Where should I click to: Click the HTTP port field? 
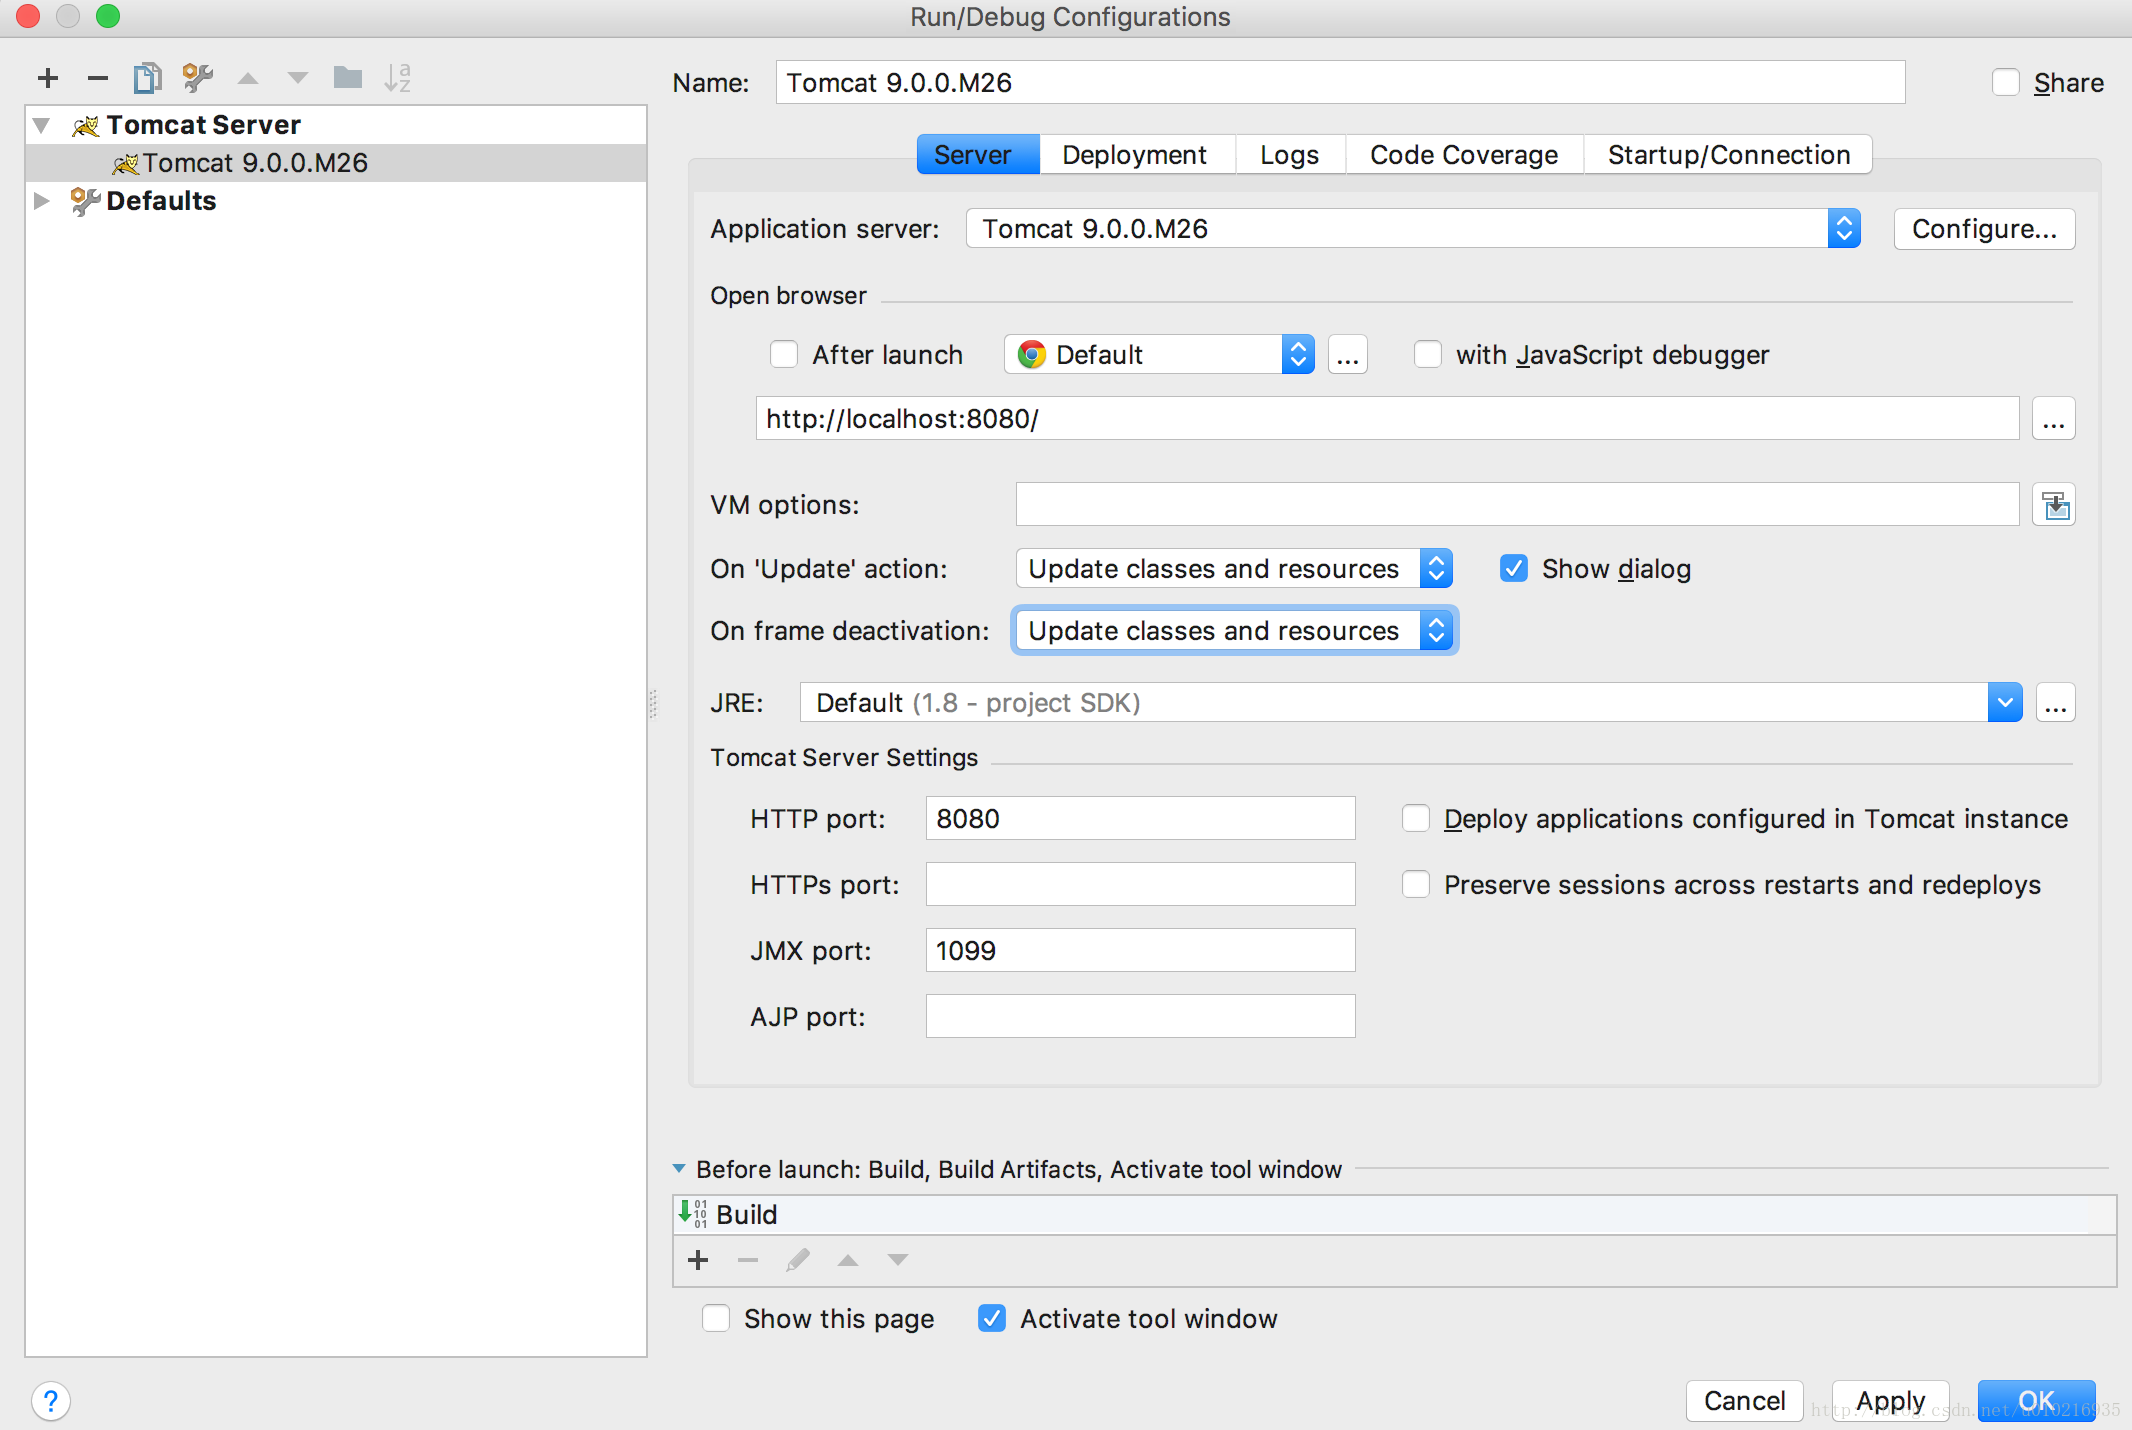point(1140,819)
